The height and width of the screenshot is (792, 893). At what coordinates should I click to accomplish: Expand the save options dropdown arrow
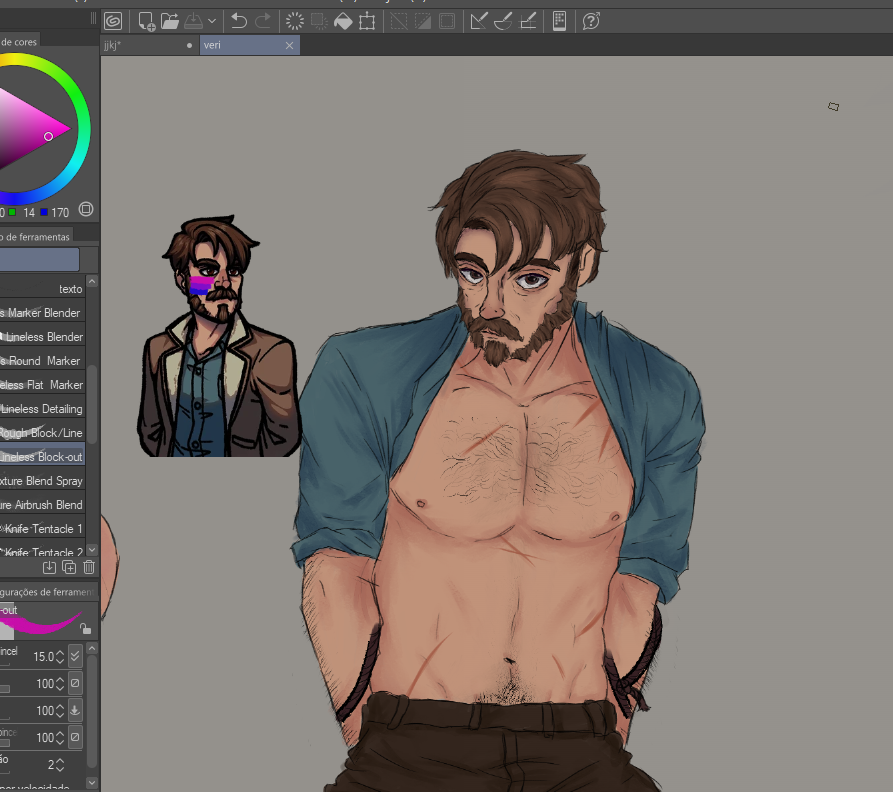tap(212, 22)
